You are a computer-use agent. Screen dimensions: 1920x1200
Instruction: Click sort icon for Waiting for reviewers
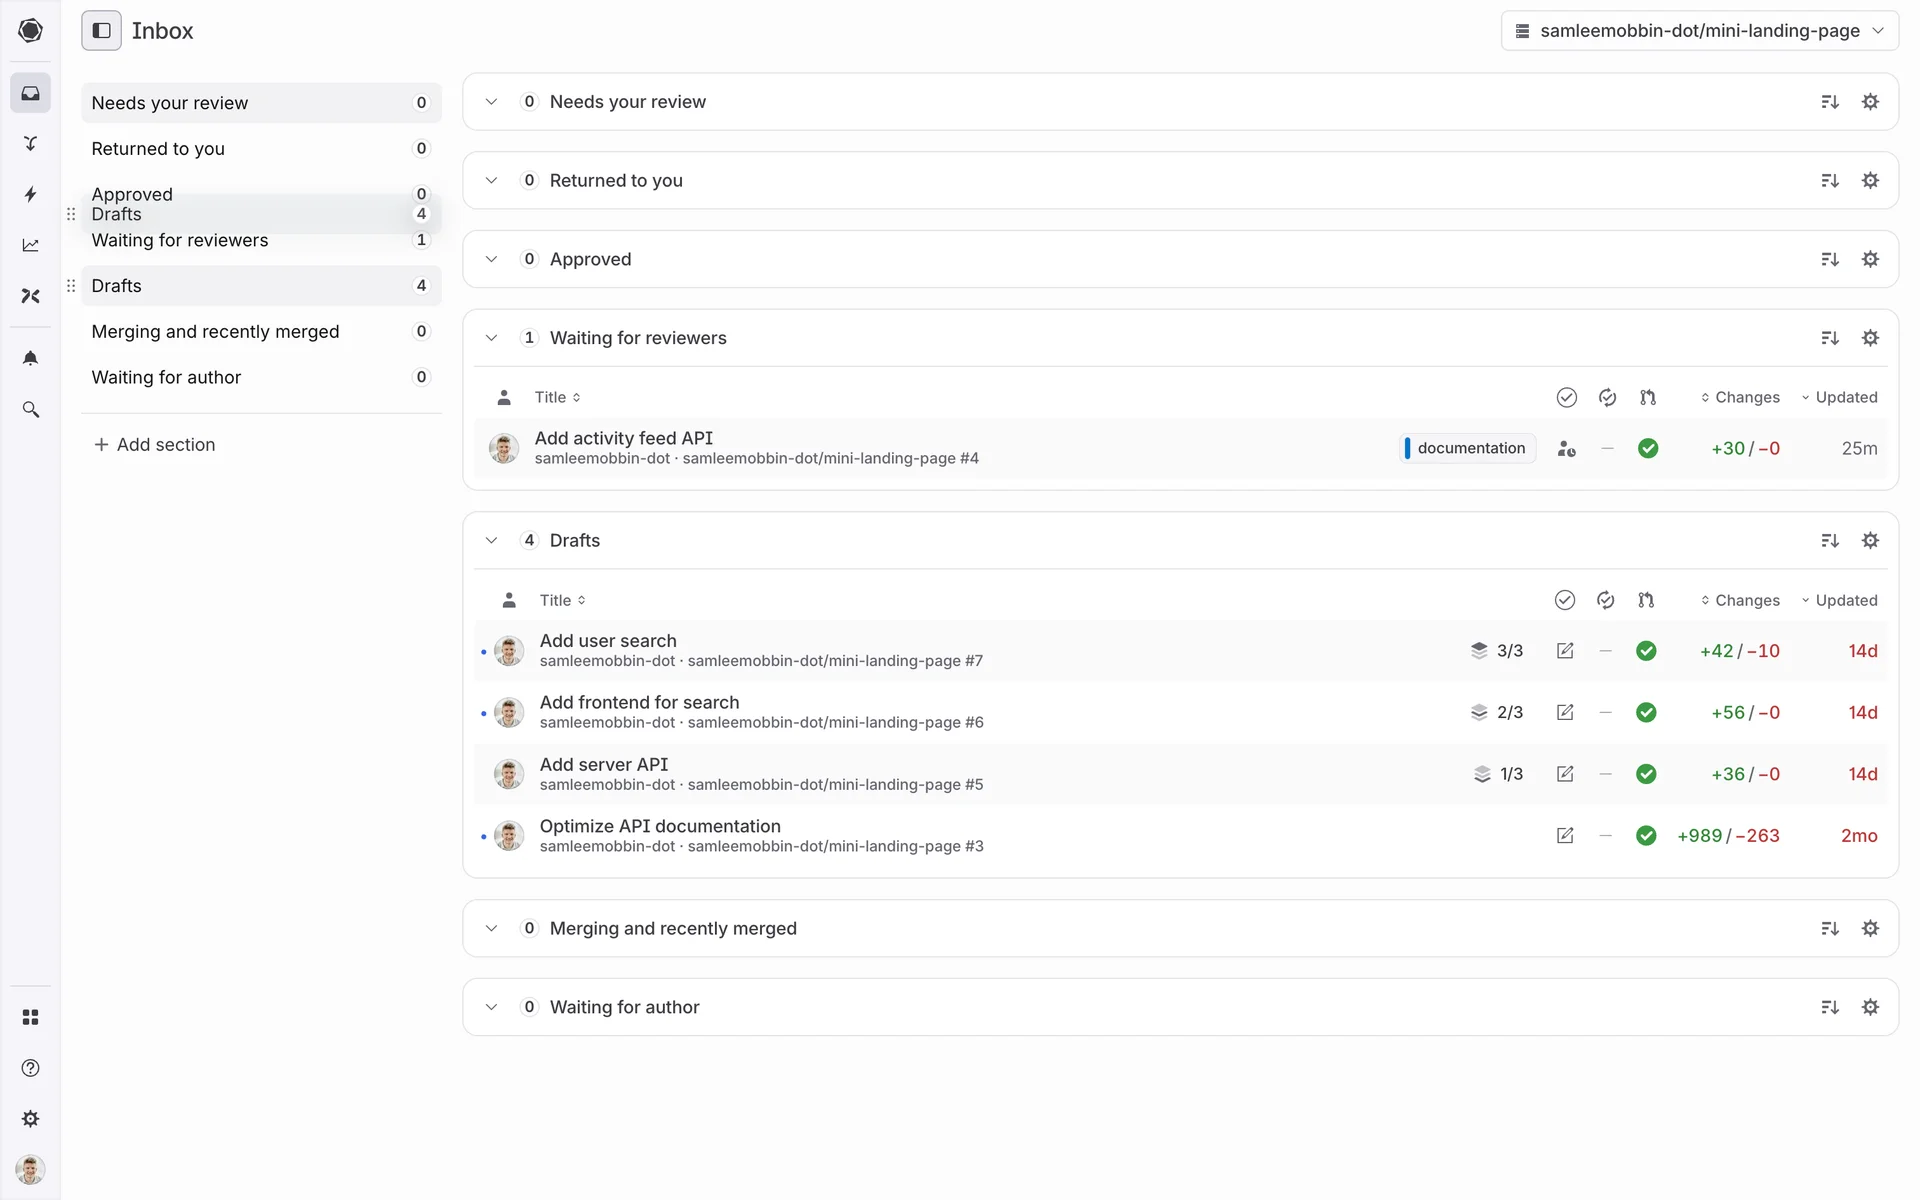click(1830, 338)
